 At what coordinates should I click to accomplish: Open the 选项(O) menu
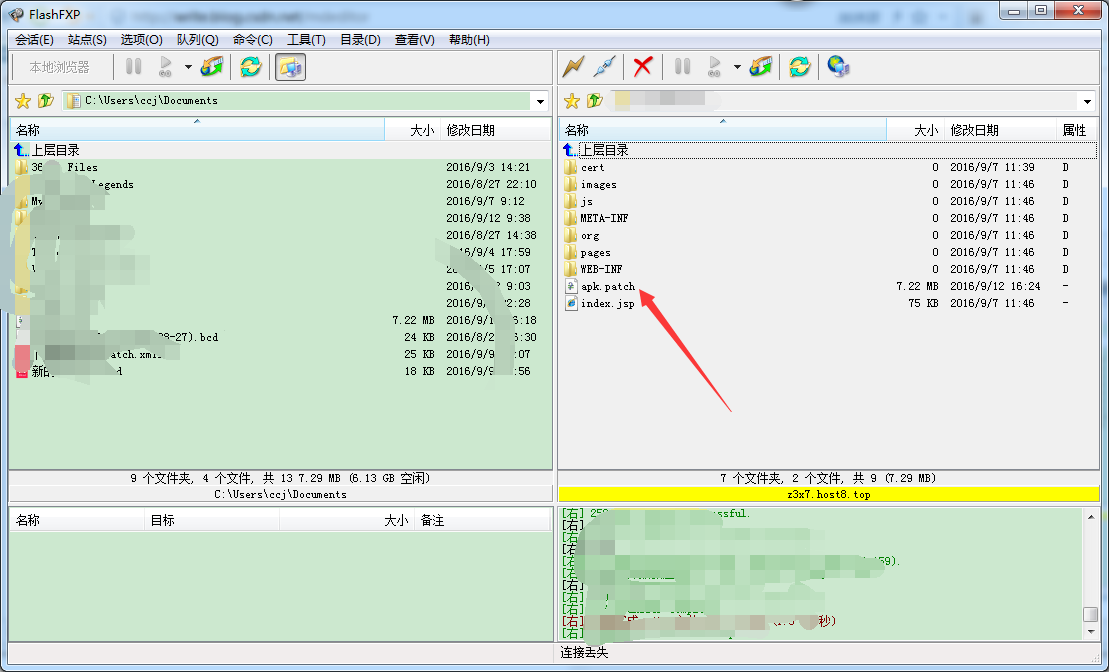(141, 40)
